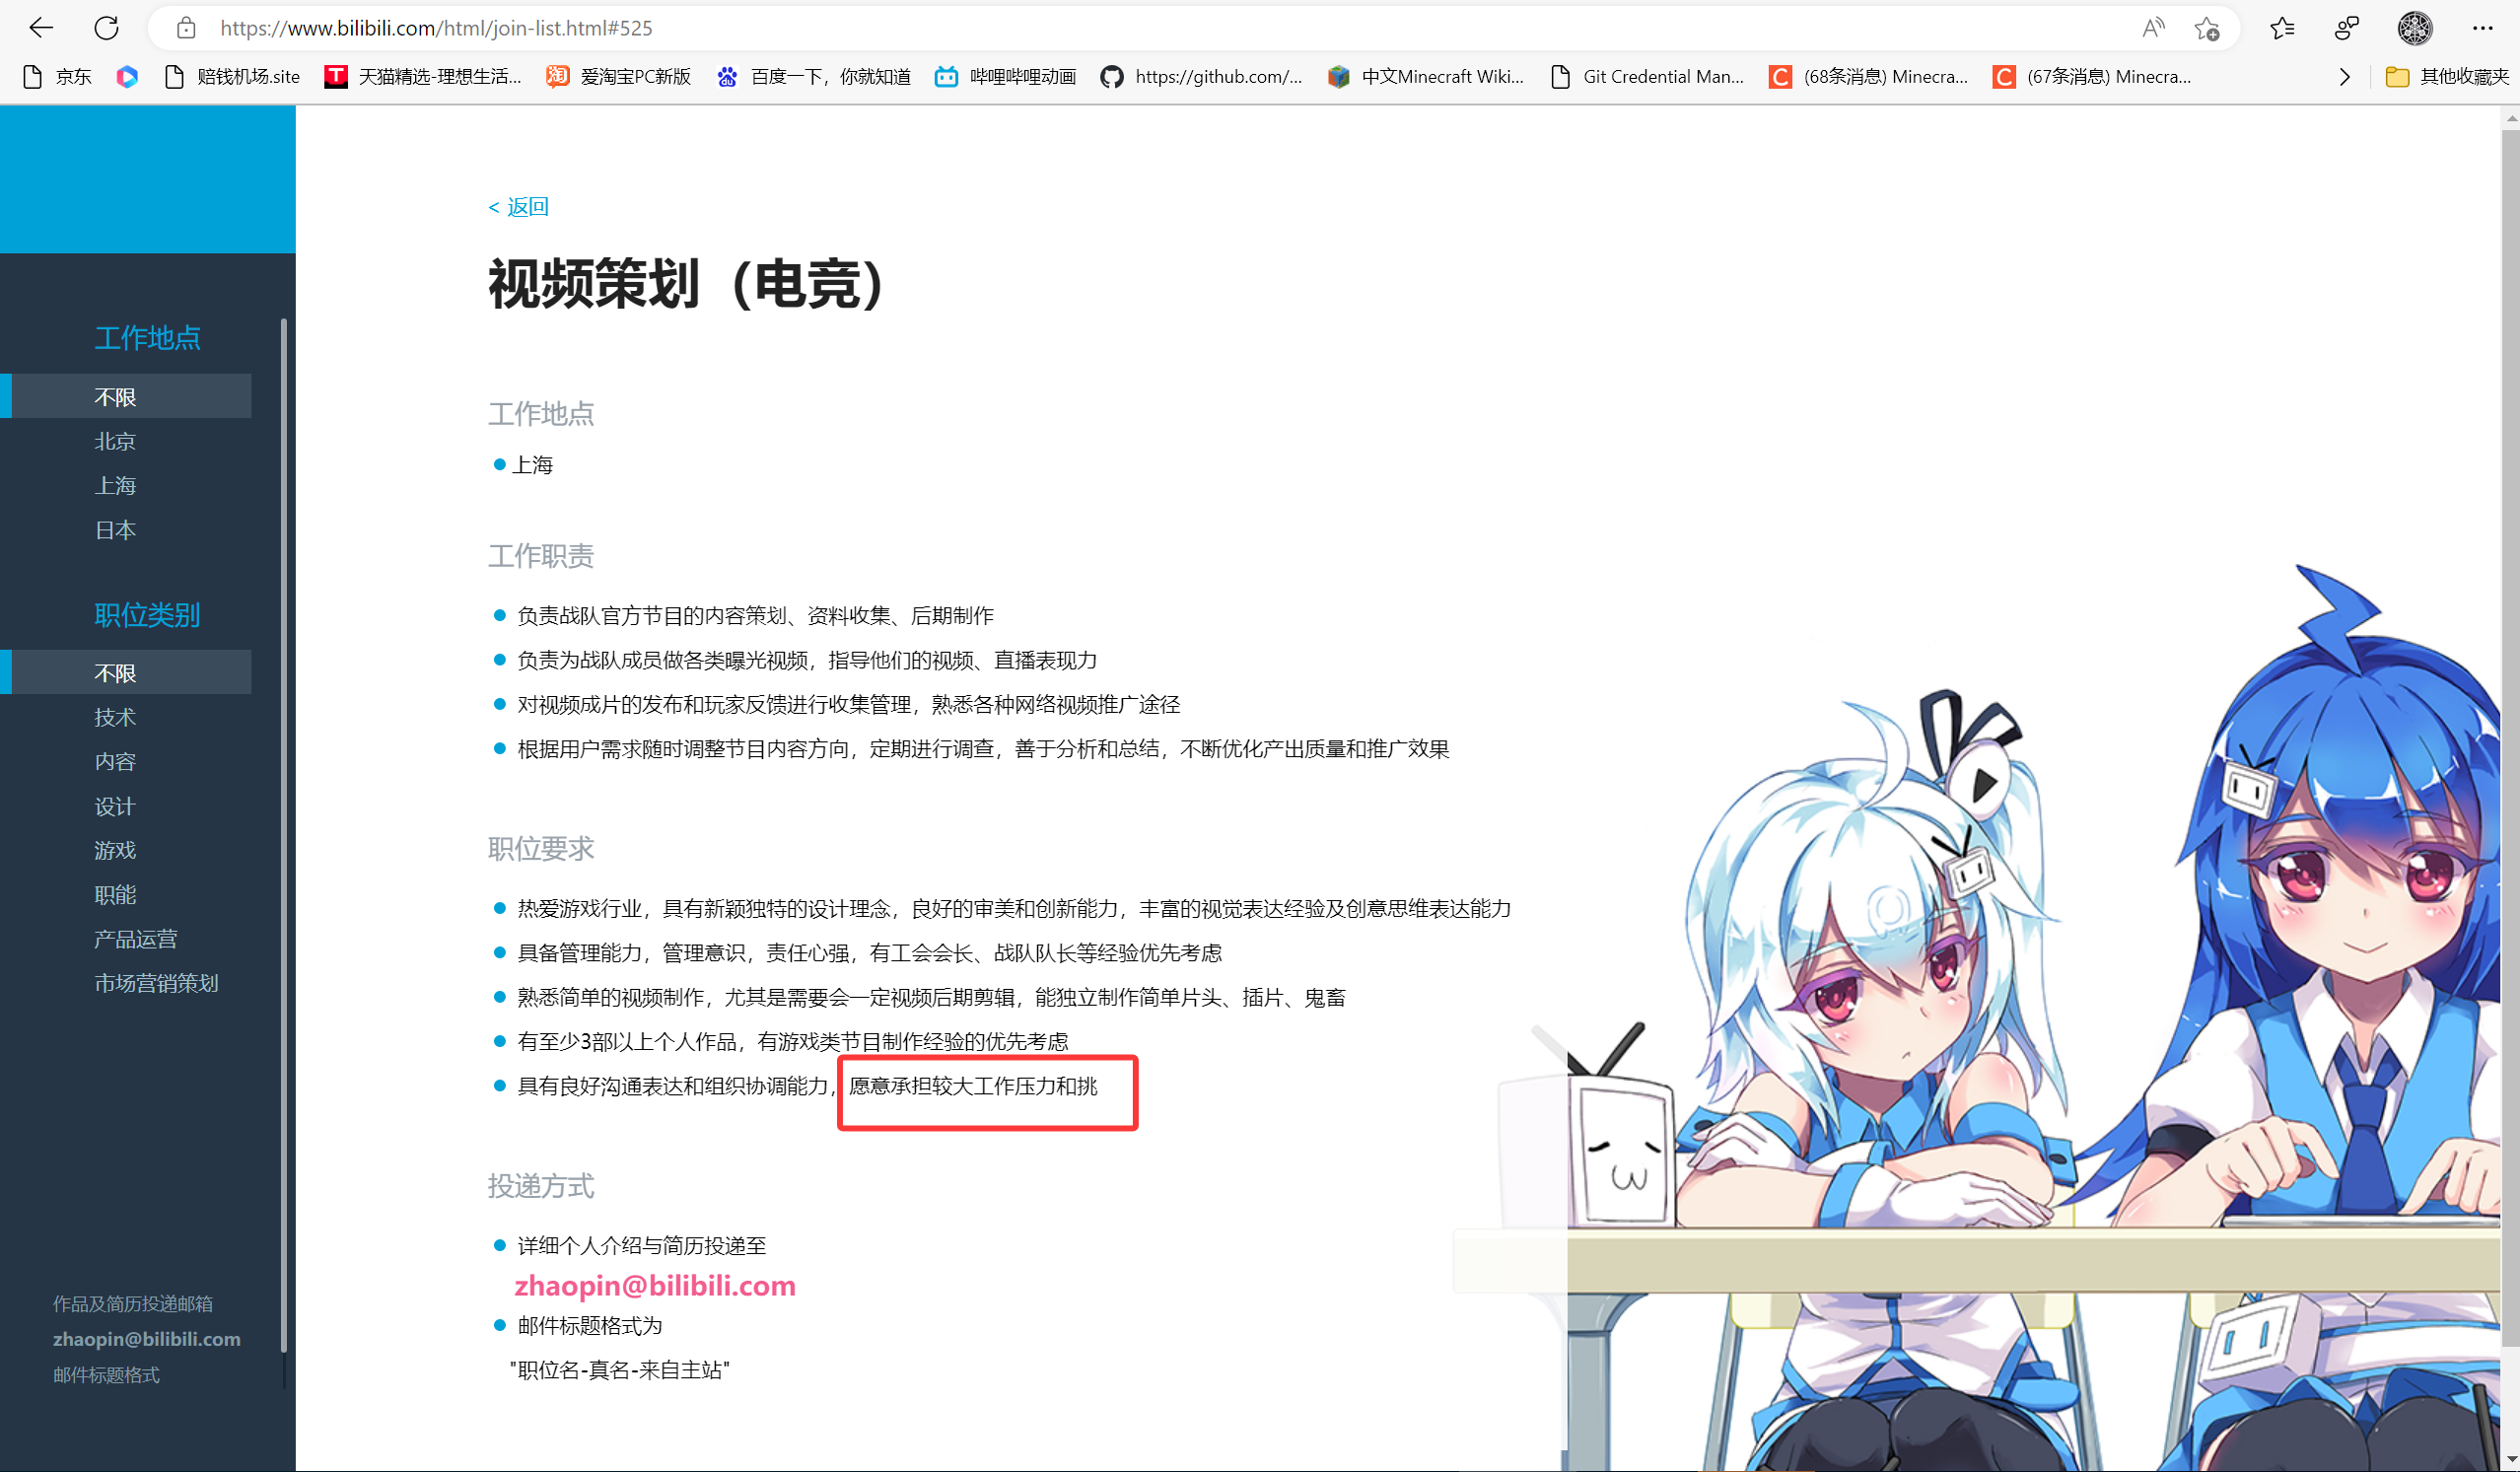The width and height of the screenshot is (2520, 1472).
Task: Refresh the current page
Action: tap(107, 27)
